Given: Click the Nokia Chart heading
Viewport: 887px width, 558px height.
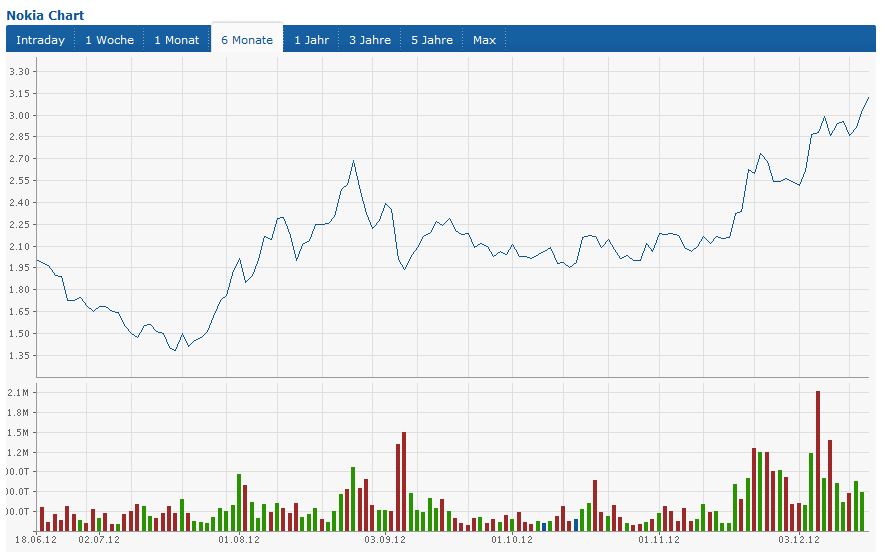Looking at the screenshot, I should coord(45,15).
